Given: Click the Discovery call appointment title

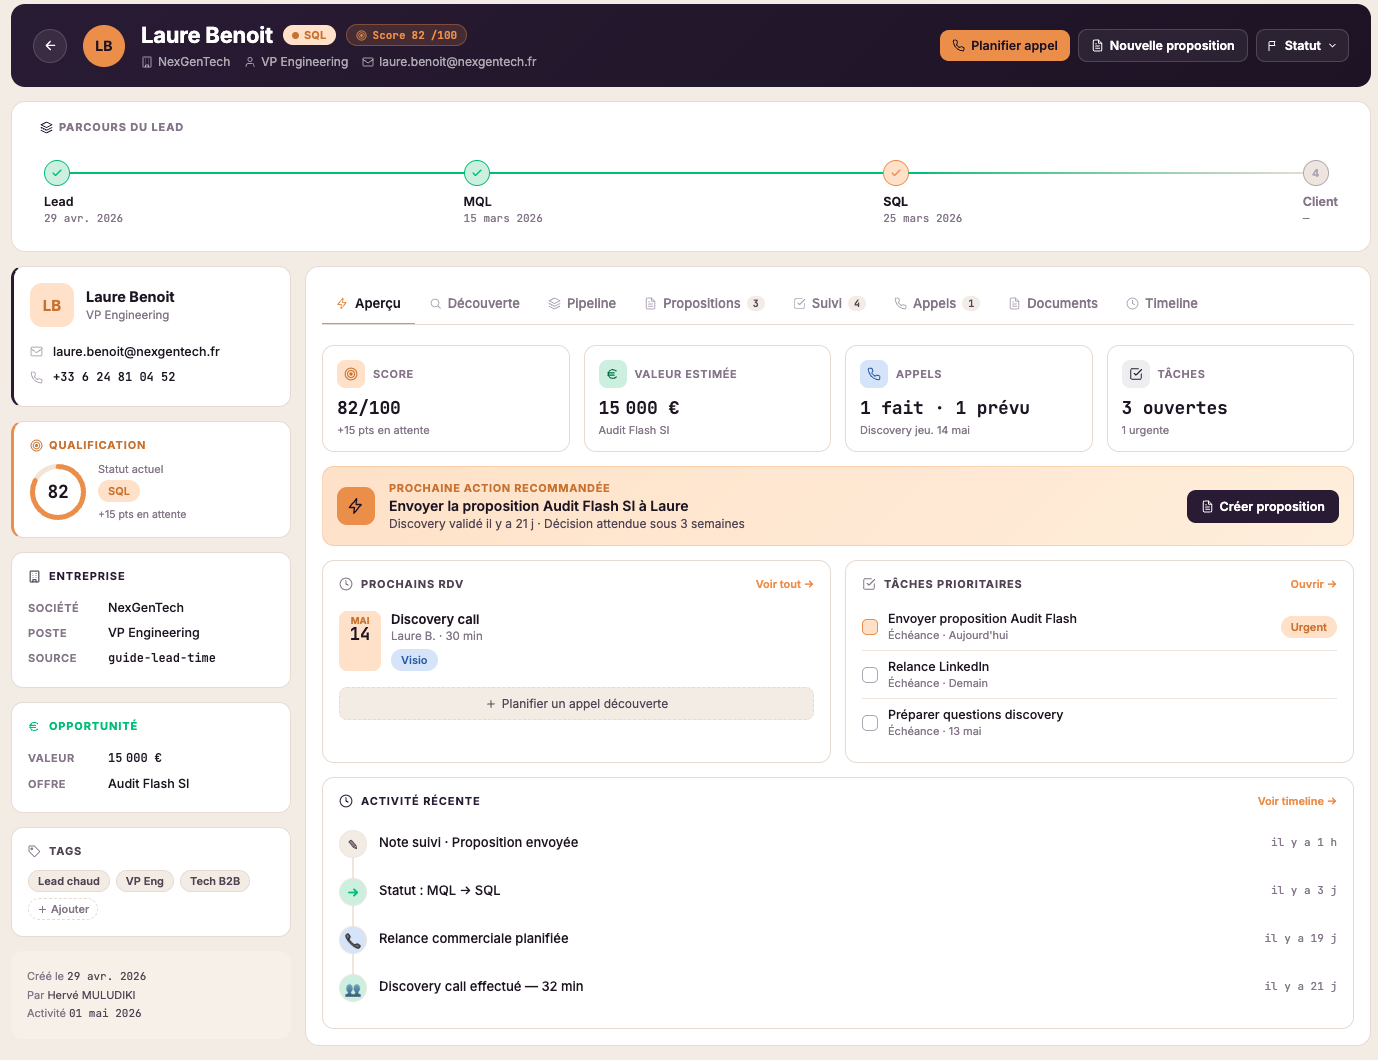Looking at the screenshot, I should (435, 620).
